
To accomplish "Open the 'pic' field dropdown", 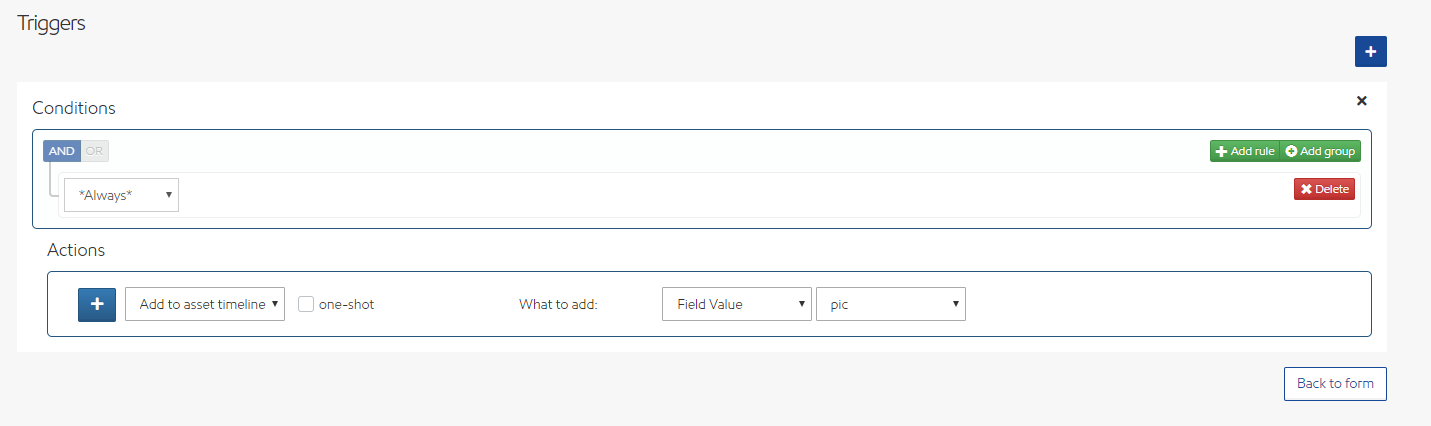I will (890, 304).
